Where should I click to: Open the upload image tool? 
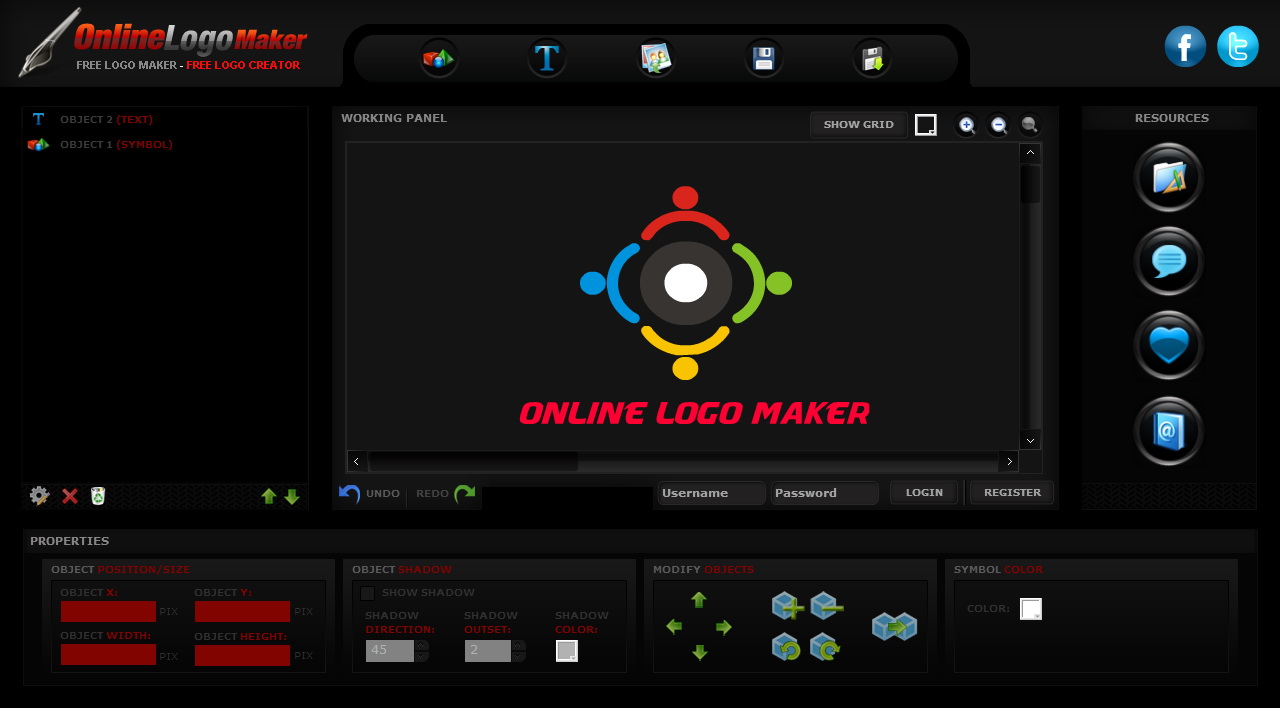(656, 58)
